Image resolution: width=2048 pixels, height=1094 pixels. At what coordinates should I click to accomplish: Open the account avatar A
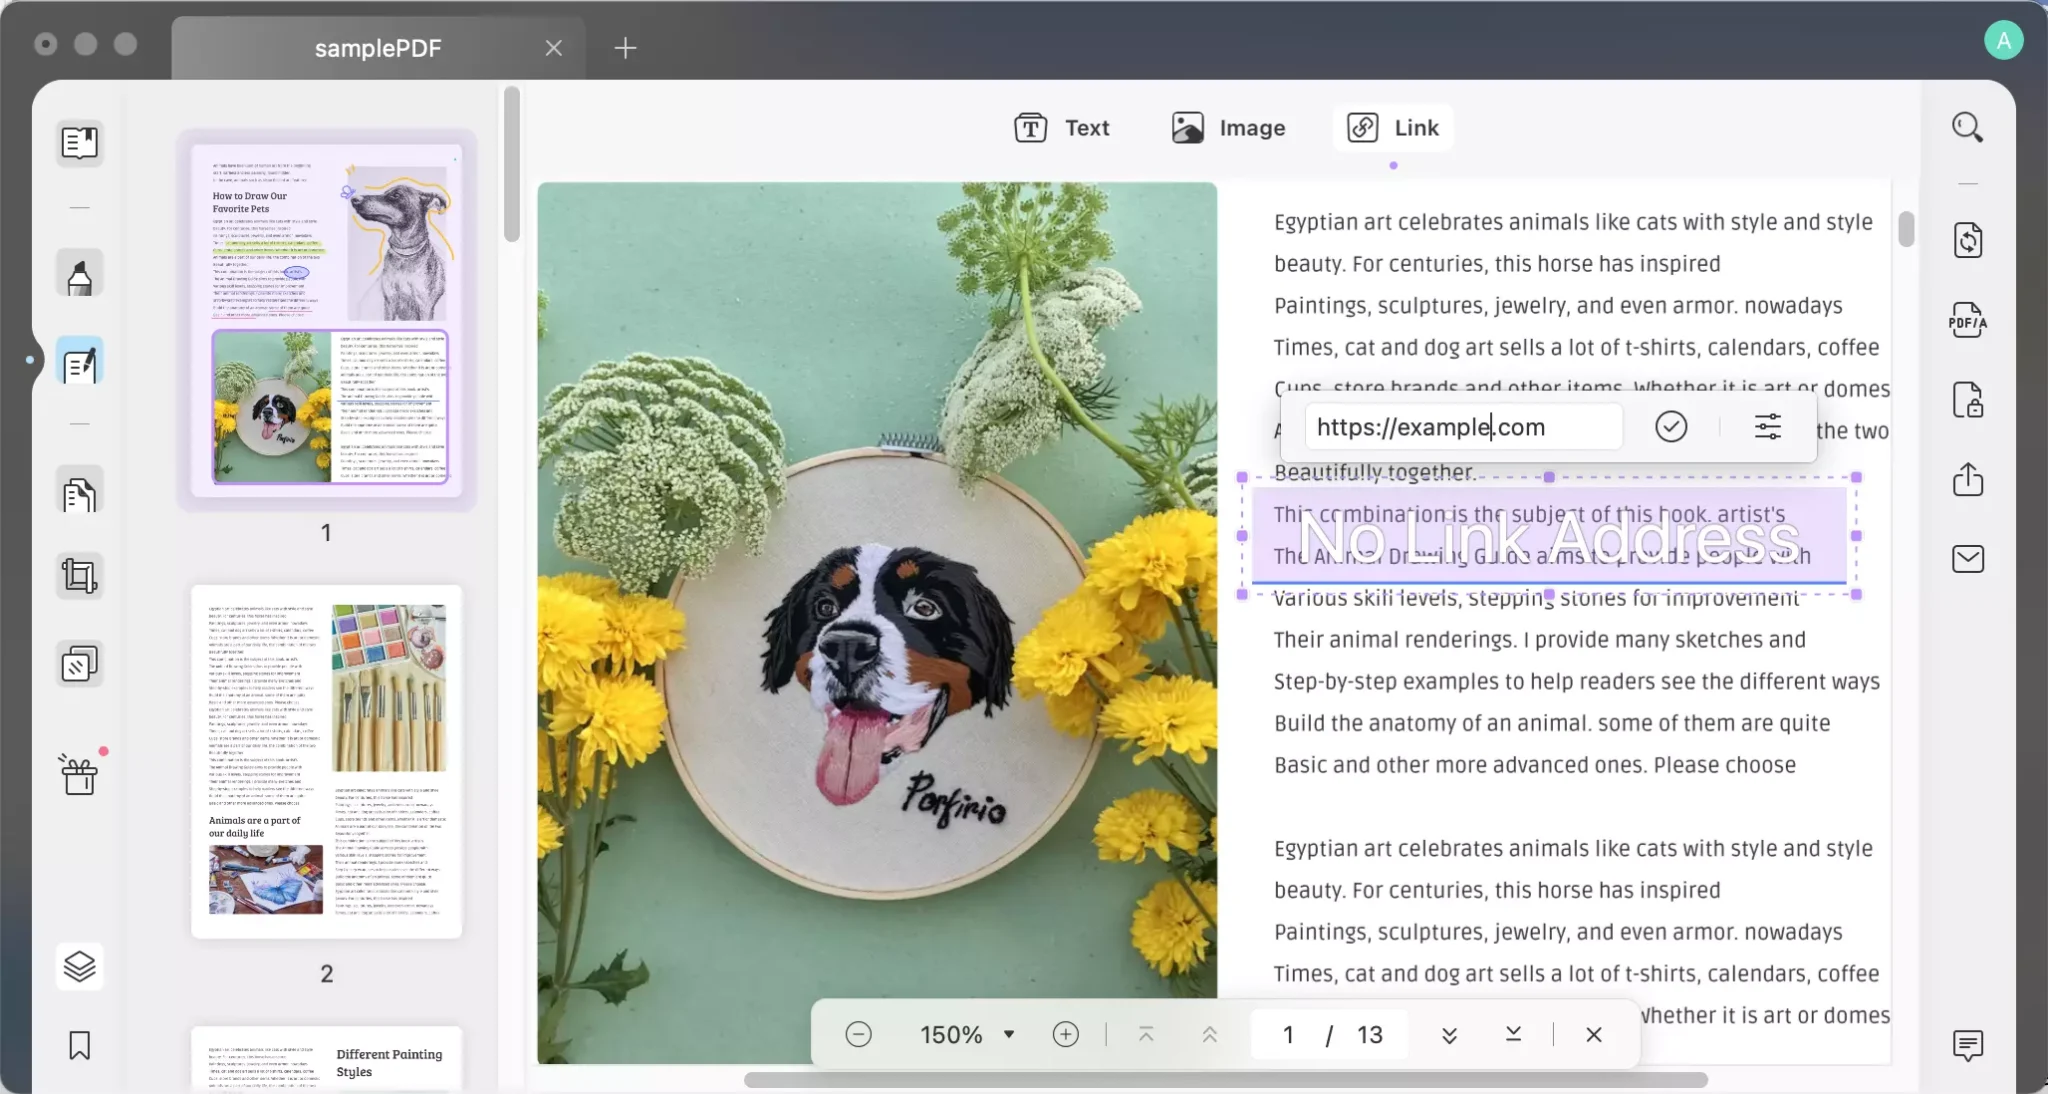pyautogui.click(x=2003, y=40)
